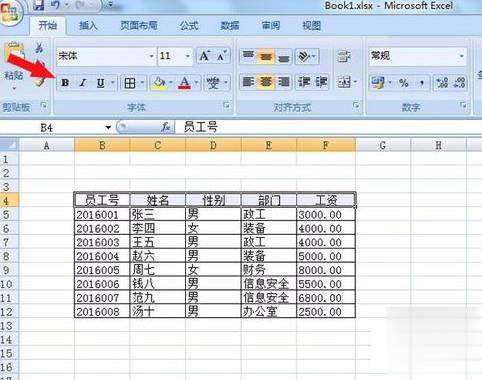482x380 pixels.
Task: Toggle middle vertical alignment
Action: tap(266, 56)
